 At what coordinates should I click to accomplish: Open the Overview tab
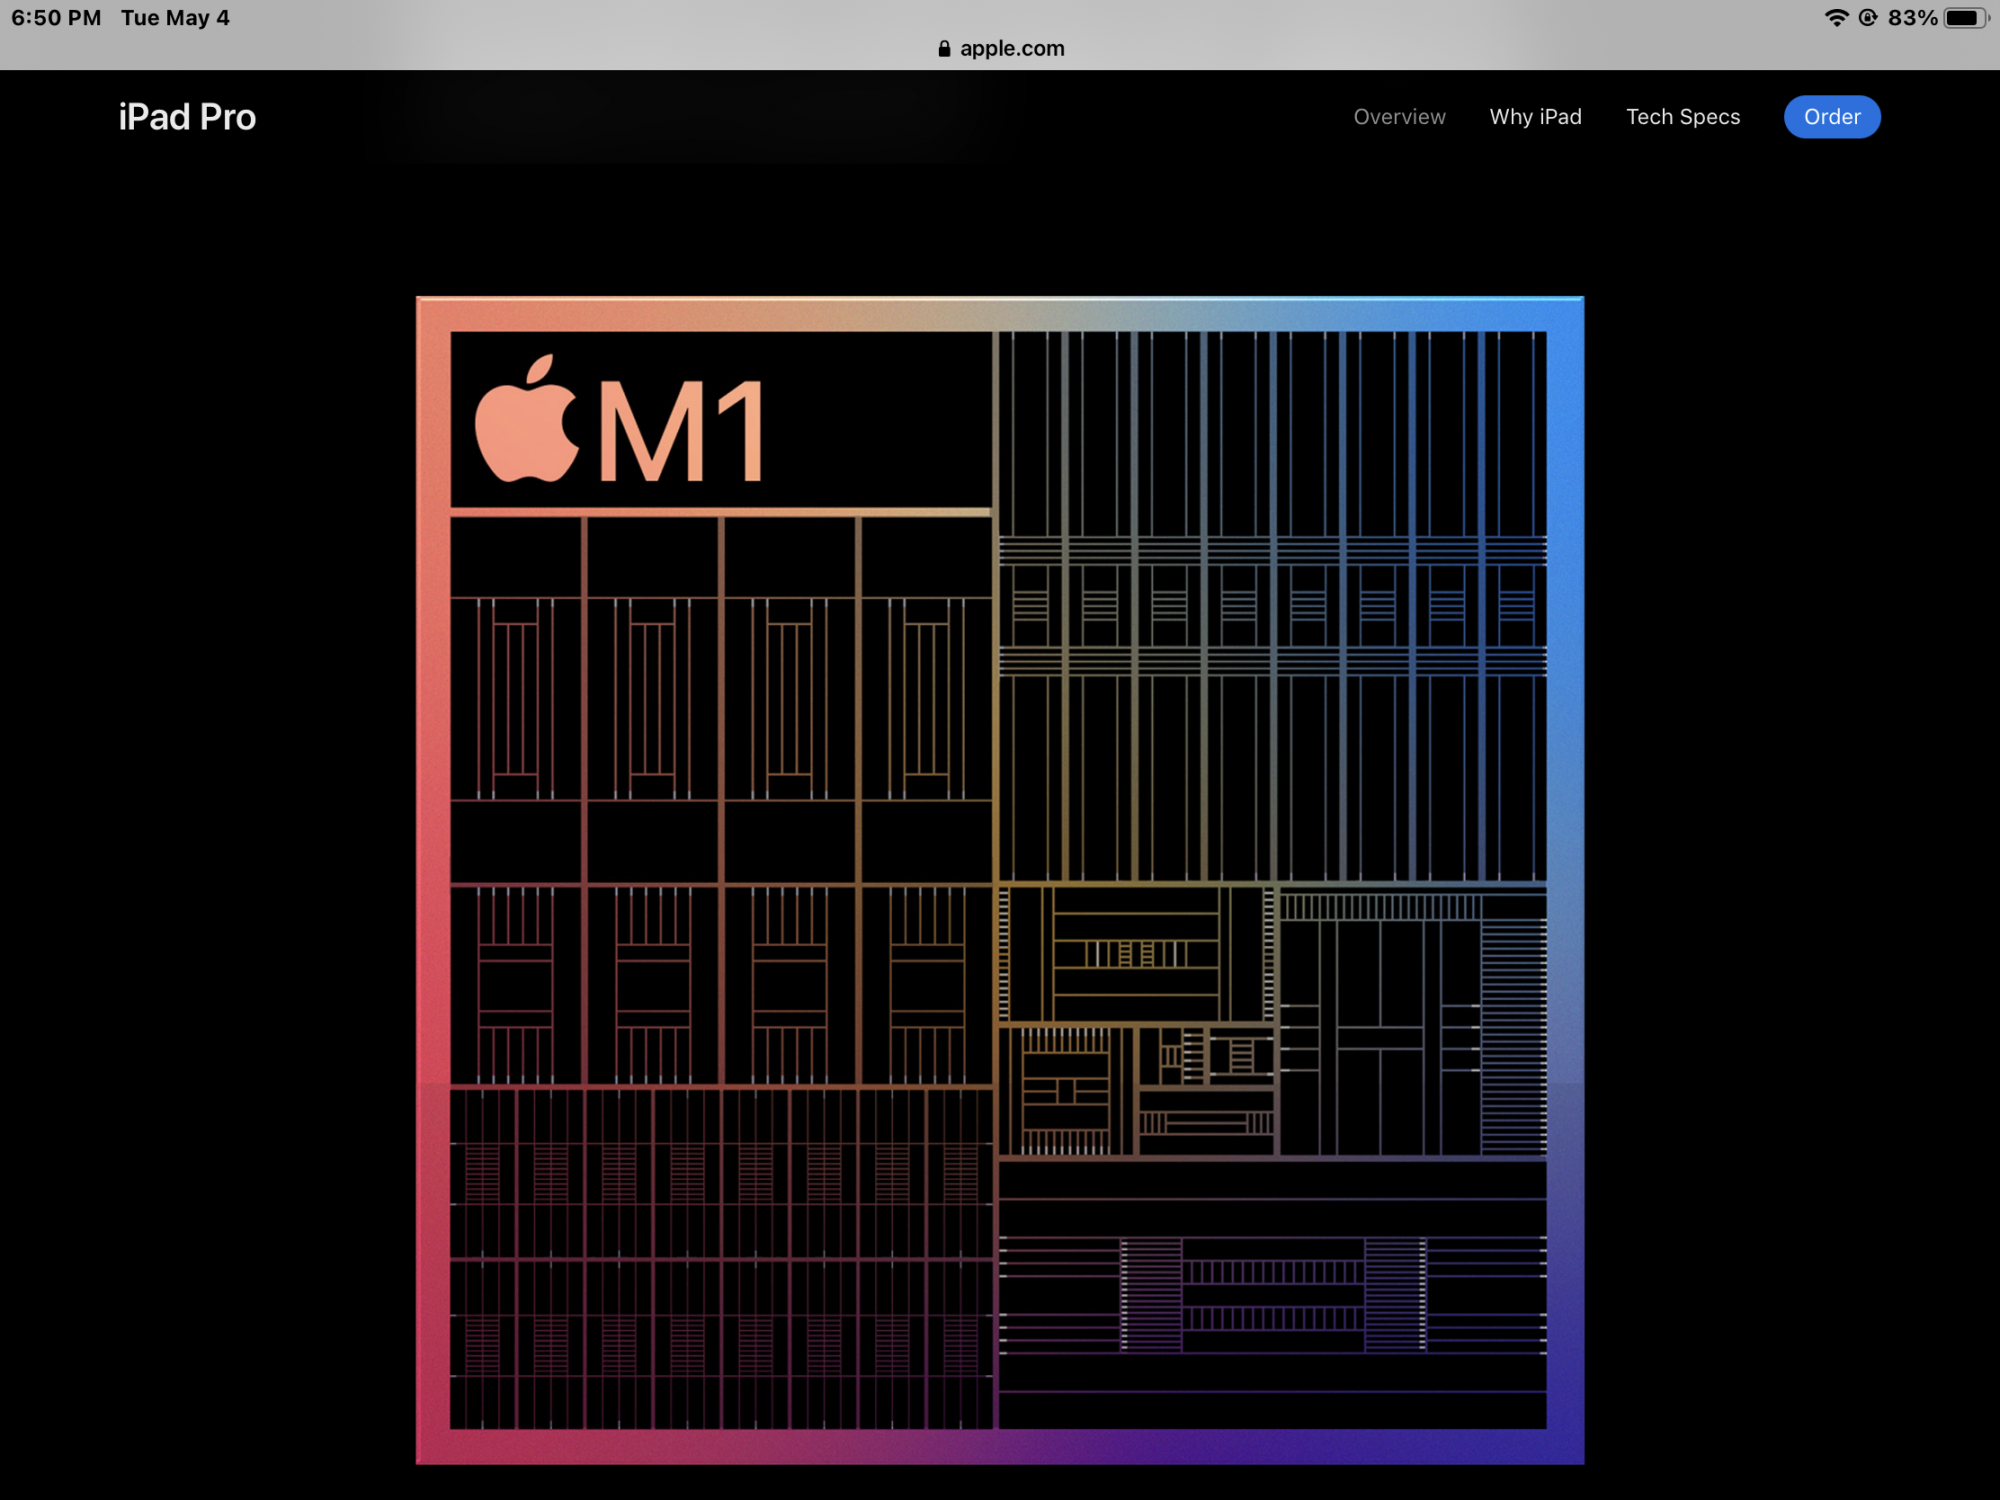1399,117
